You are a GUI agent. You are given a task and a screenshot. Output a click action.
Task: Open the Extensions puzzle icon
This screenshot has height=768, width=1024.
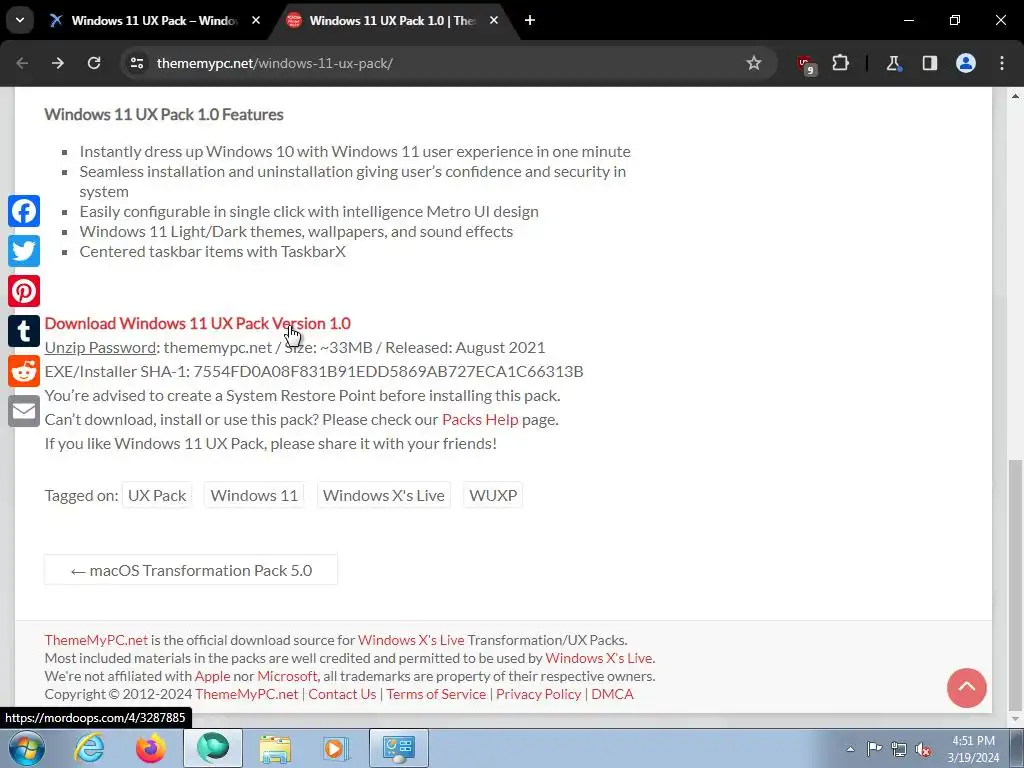pos(840,63)
